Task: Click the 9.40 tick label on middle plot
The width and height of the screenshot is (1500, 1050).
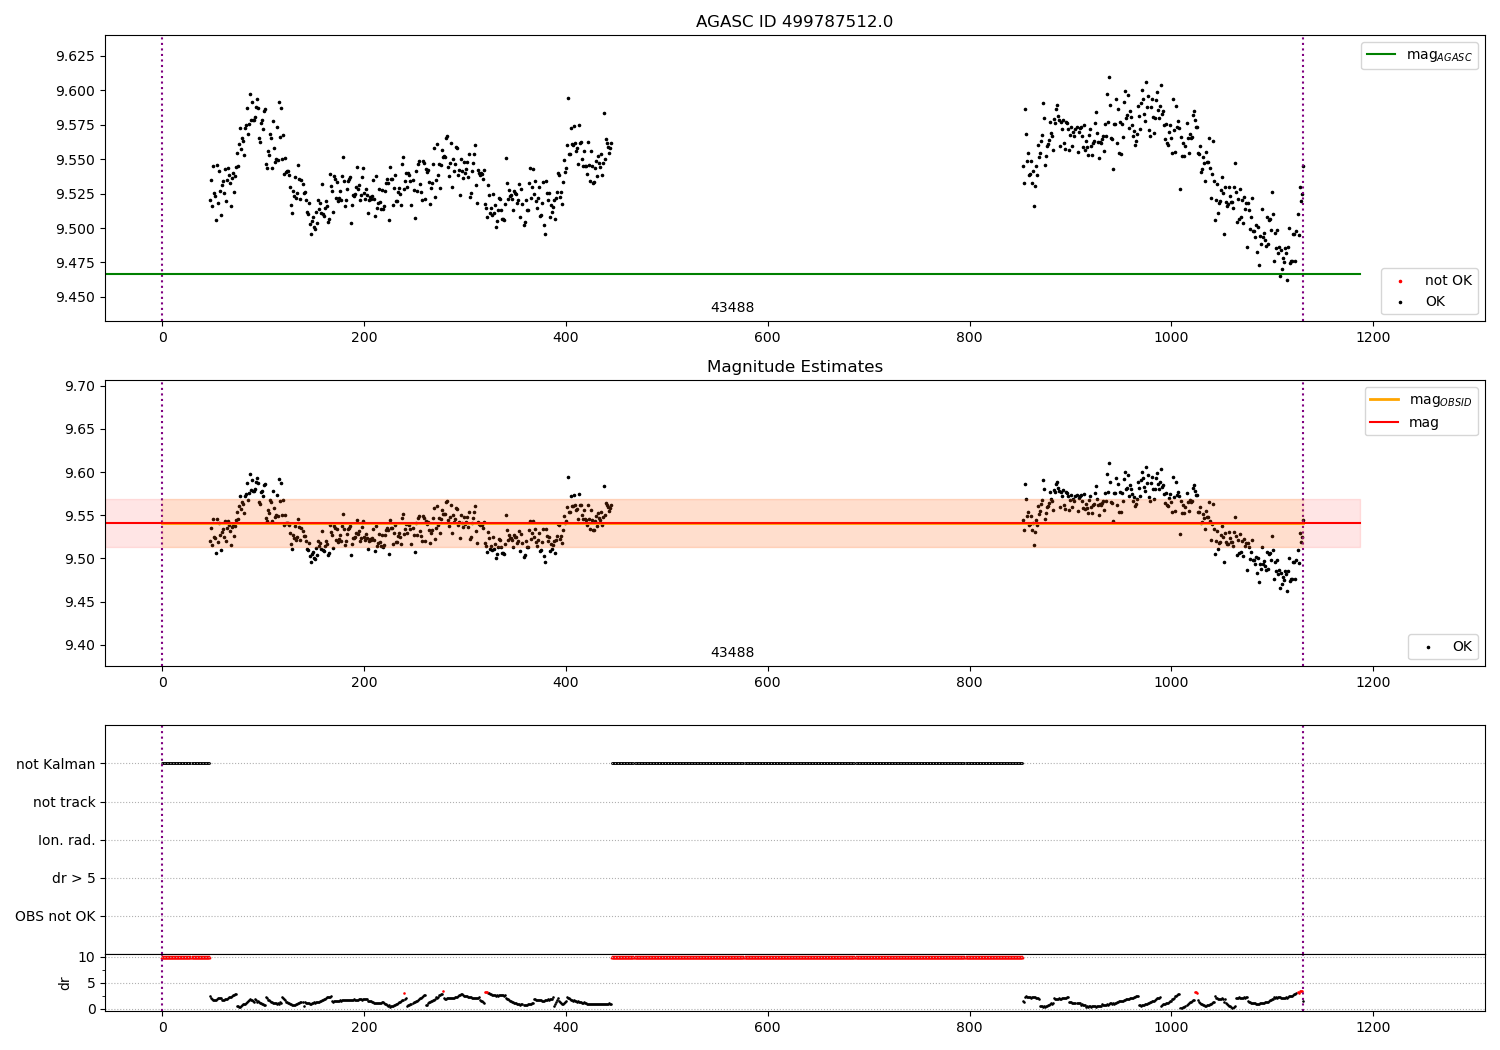Action: click(80, 645)
